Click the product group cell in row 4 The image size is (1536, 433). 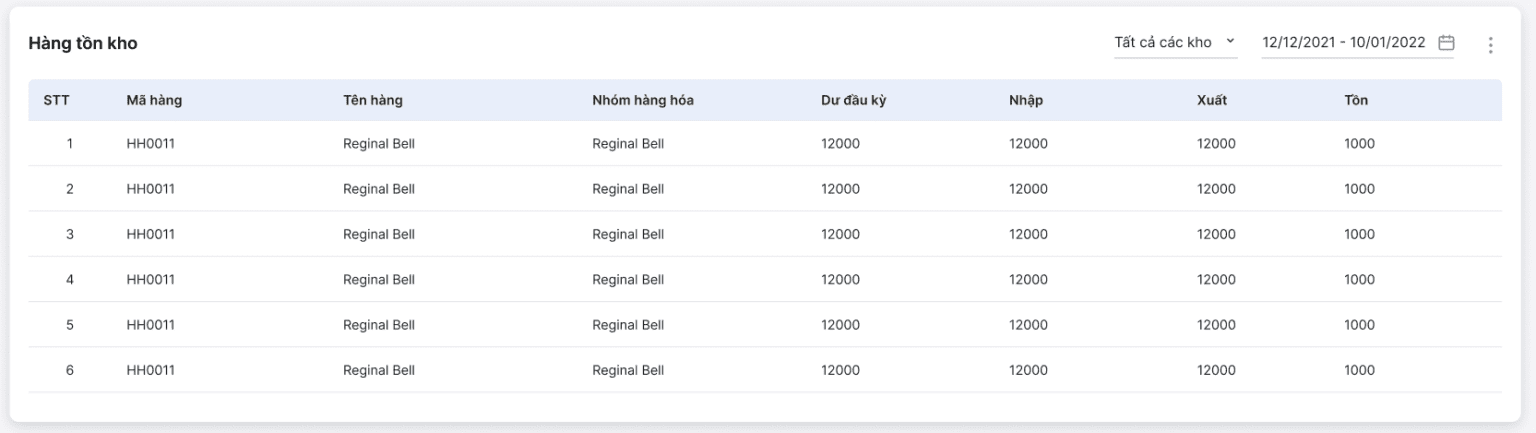coord(628,280)
